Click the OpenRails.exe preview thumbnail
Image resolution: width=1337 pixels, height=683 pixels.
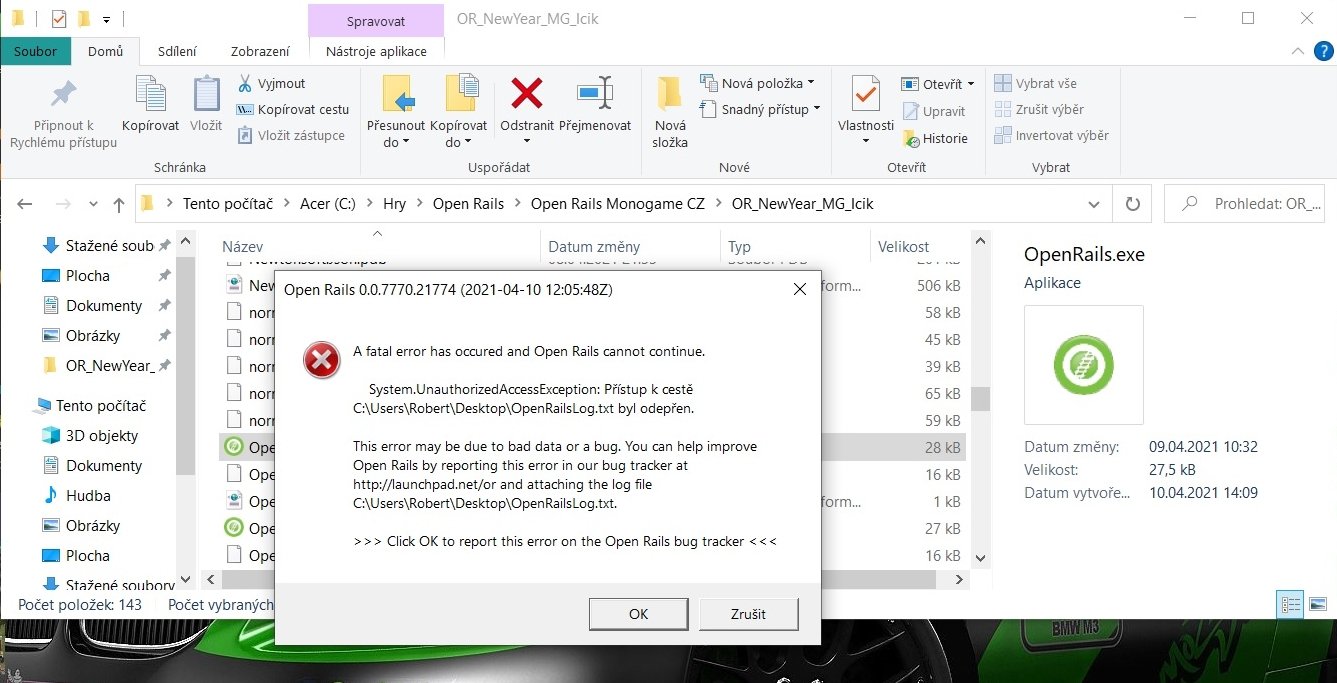coord(1084,365)
